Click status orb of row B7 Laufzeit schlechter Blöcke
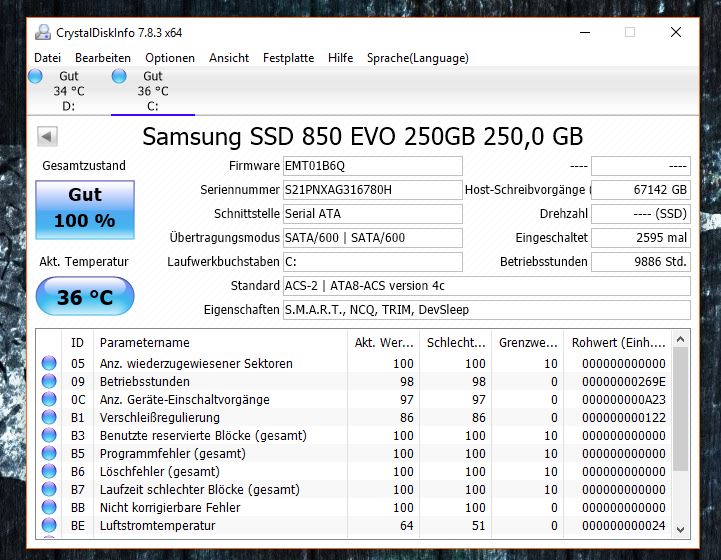Screen dimensions: 721x560 pyautogui.click(x=49, y=489)
